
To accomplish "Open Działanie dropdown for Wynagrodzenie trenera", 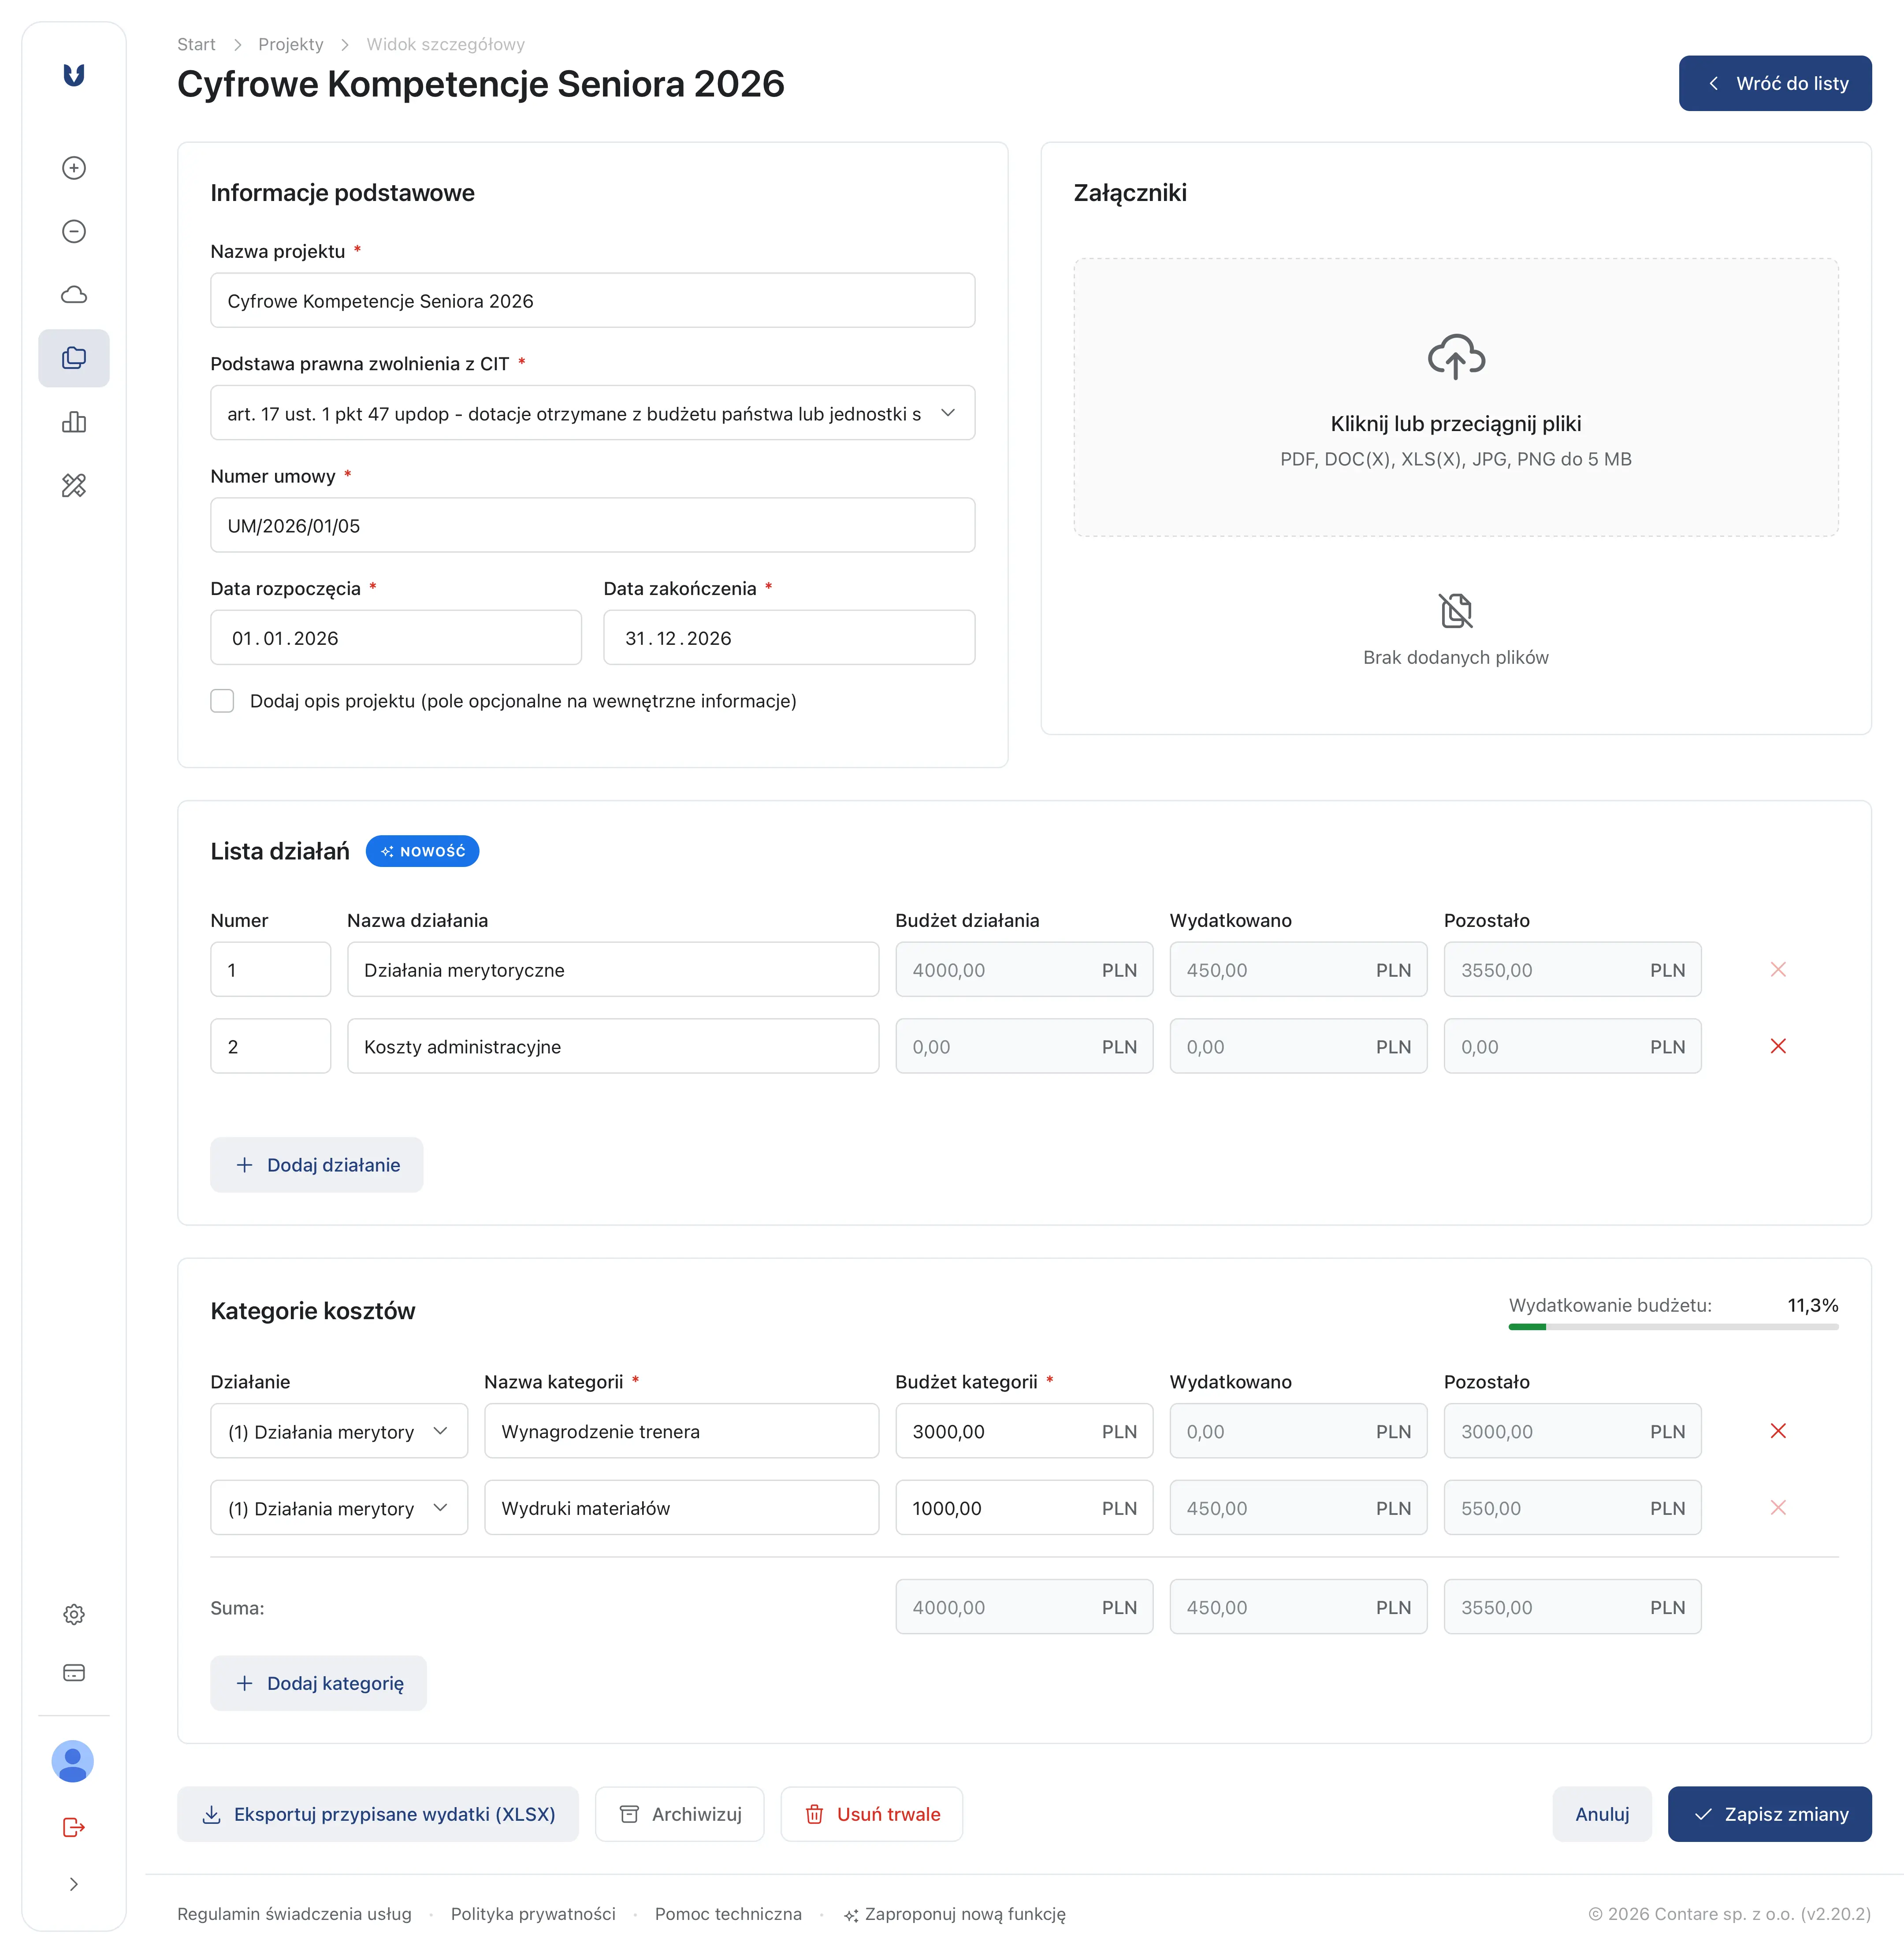I will click(338, 1431).
